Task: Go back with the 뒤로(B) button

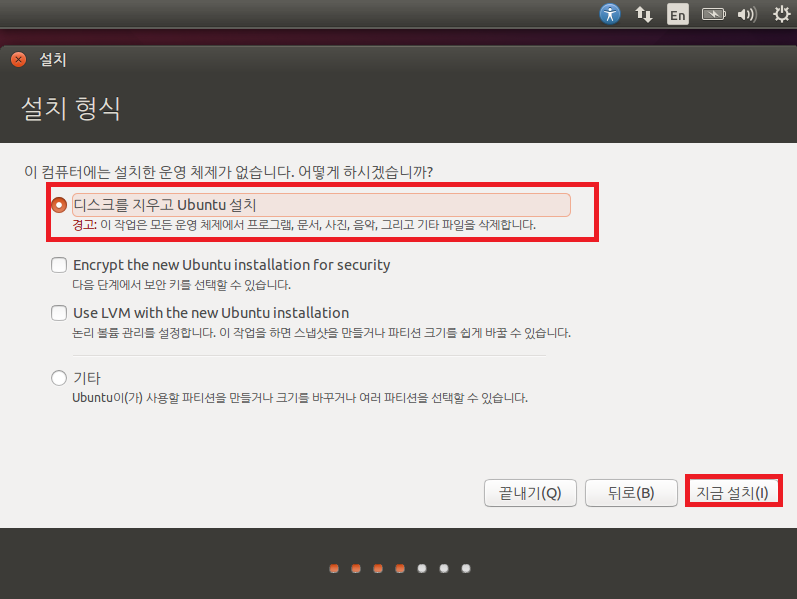Action: point(631,493)
